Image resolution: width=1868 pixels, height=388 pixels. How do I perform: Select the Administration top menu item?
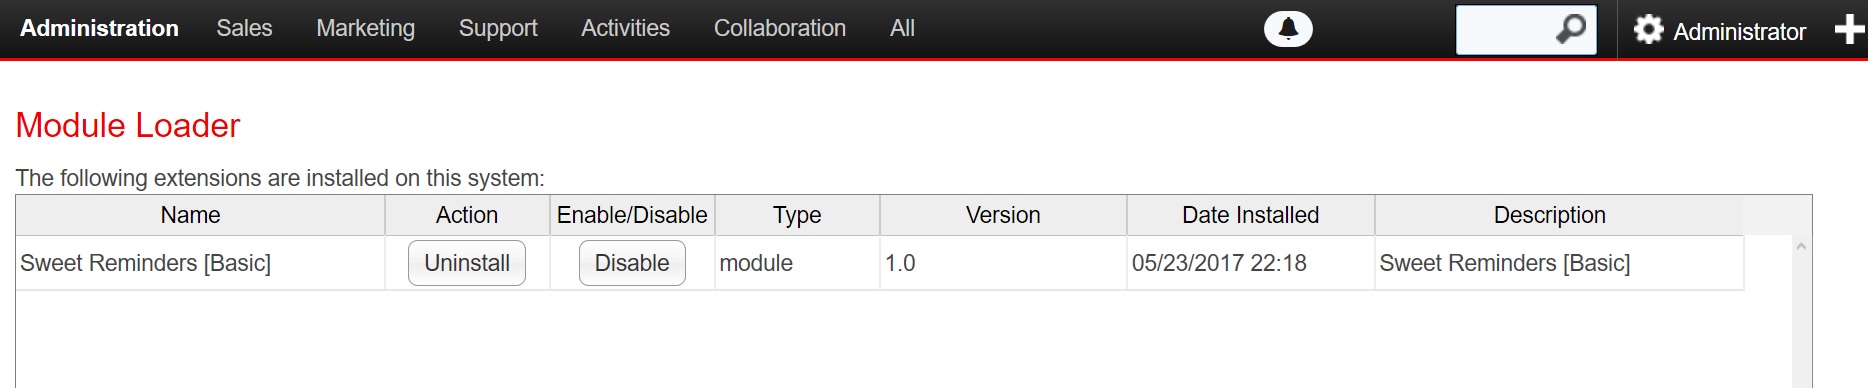pyautogui.click(x=99, y=28)
